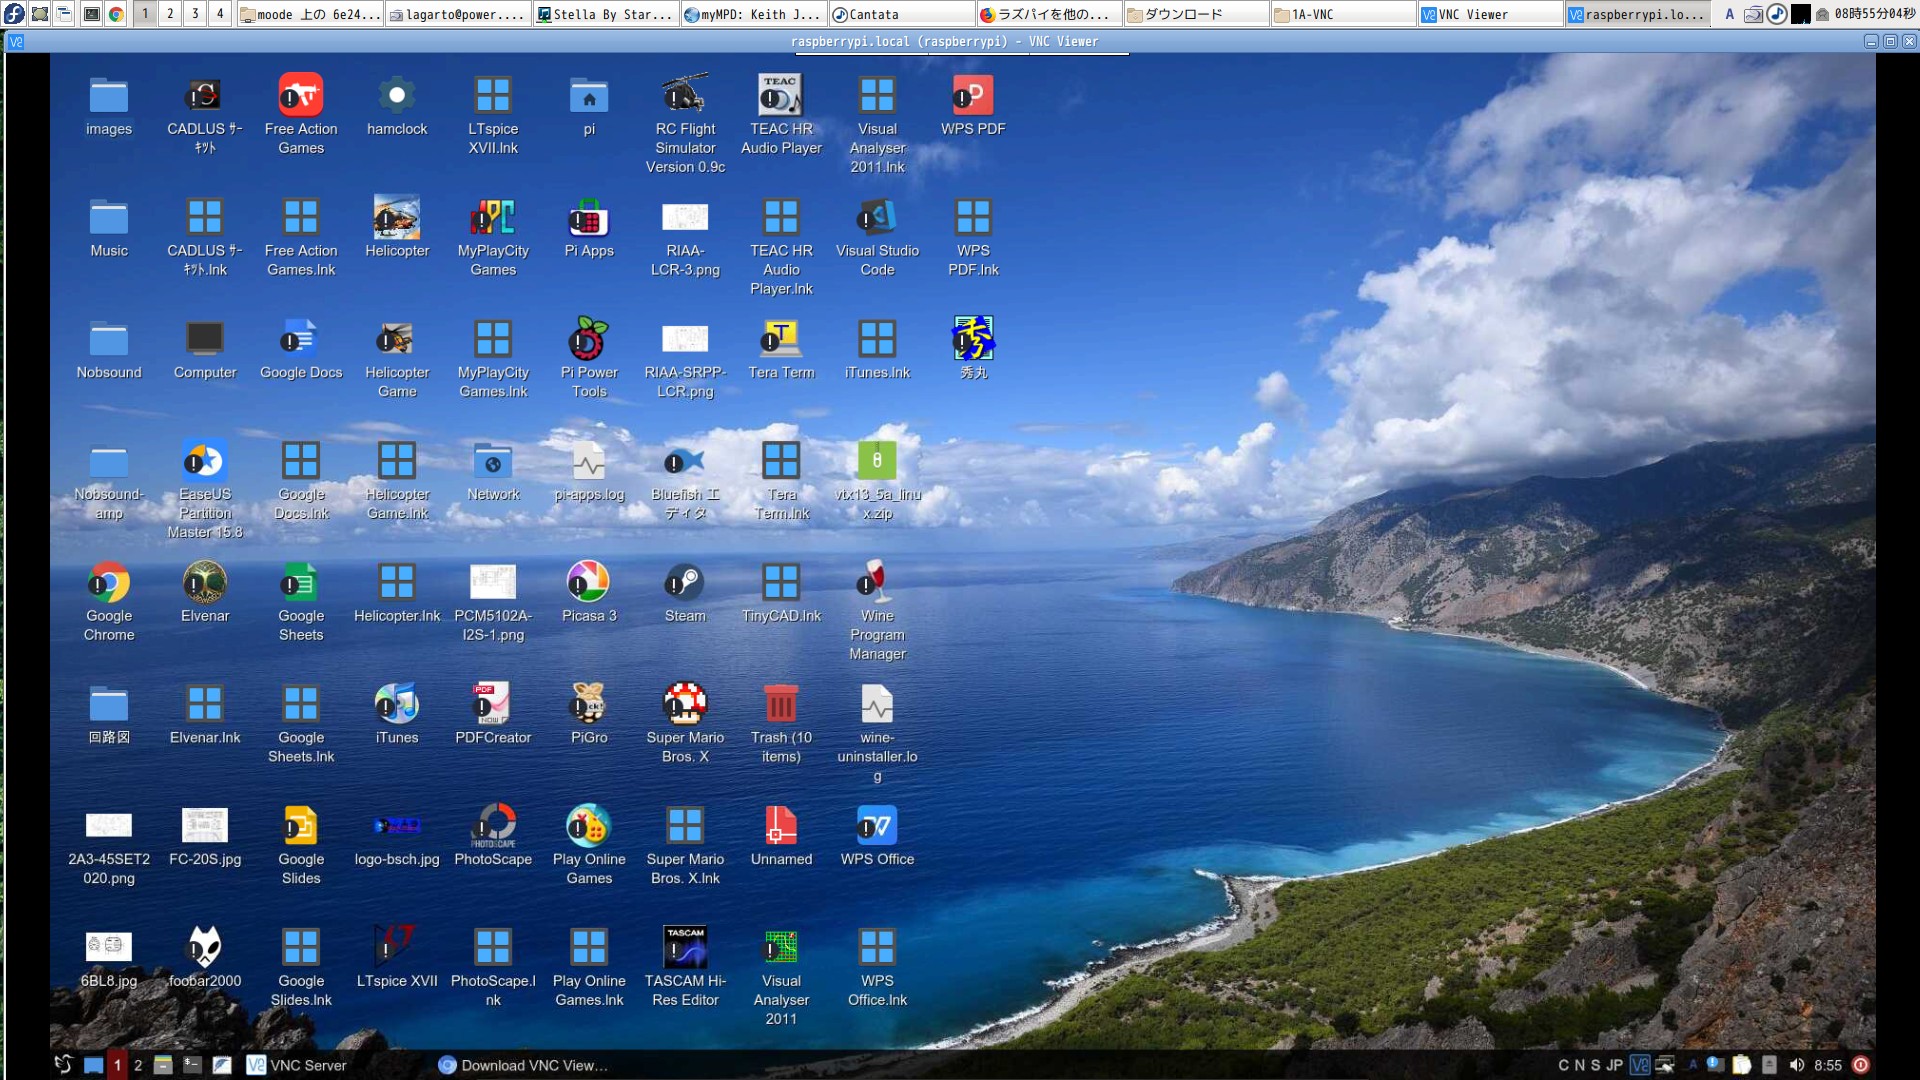Click the Download VNC Viewer taskbar button

pos(525,1065)
